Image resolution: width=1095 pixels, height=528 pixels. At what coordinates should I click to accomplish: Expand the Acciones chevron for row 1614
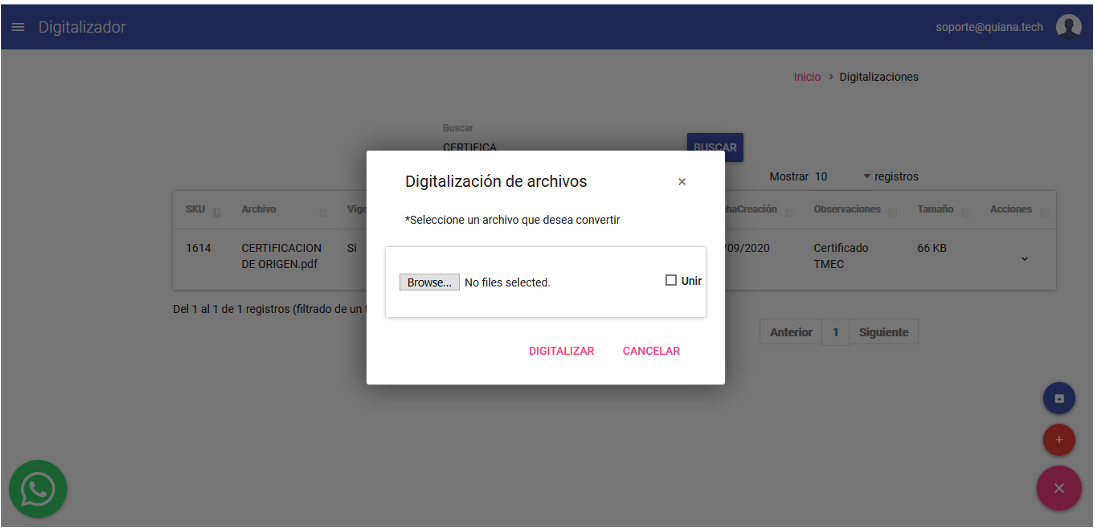click(x=1024, y=258)
